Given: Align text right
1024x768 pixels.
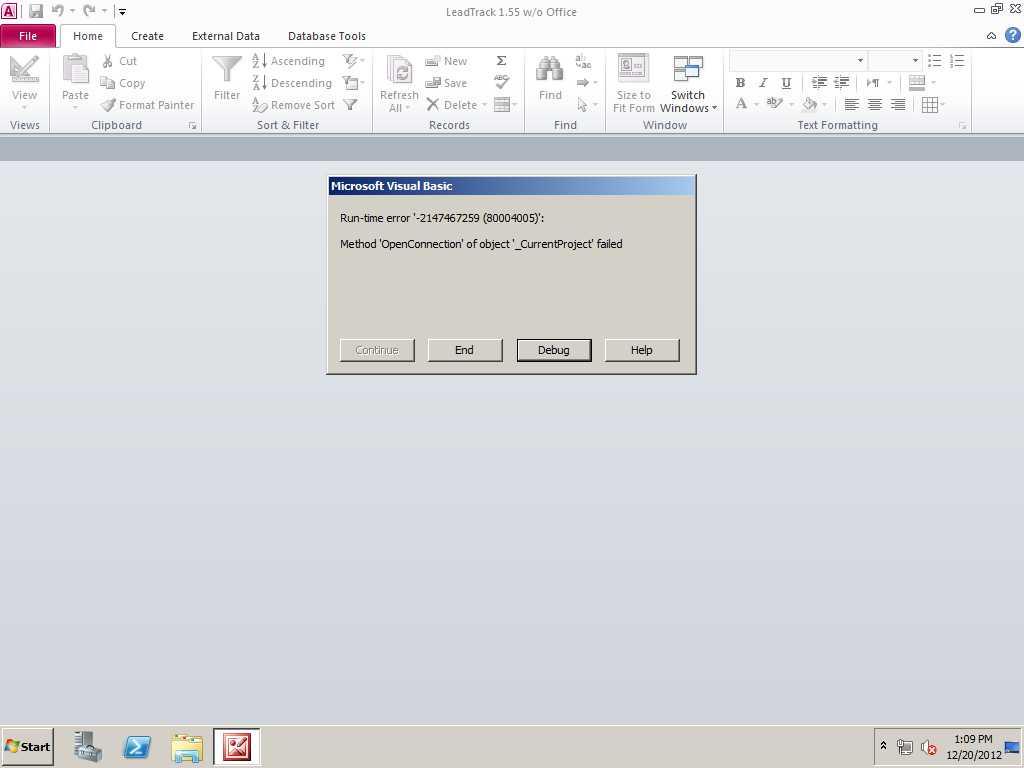Looking at the screenshot, I should click(x=898, y=104).
